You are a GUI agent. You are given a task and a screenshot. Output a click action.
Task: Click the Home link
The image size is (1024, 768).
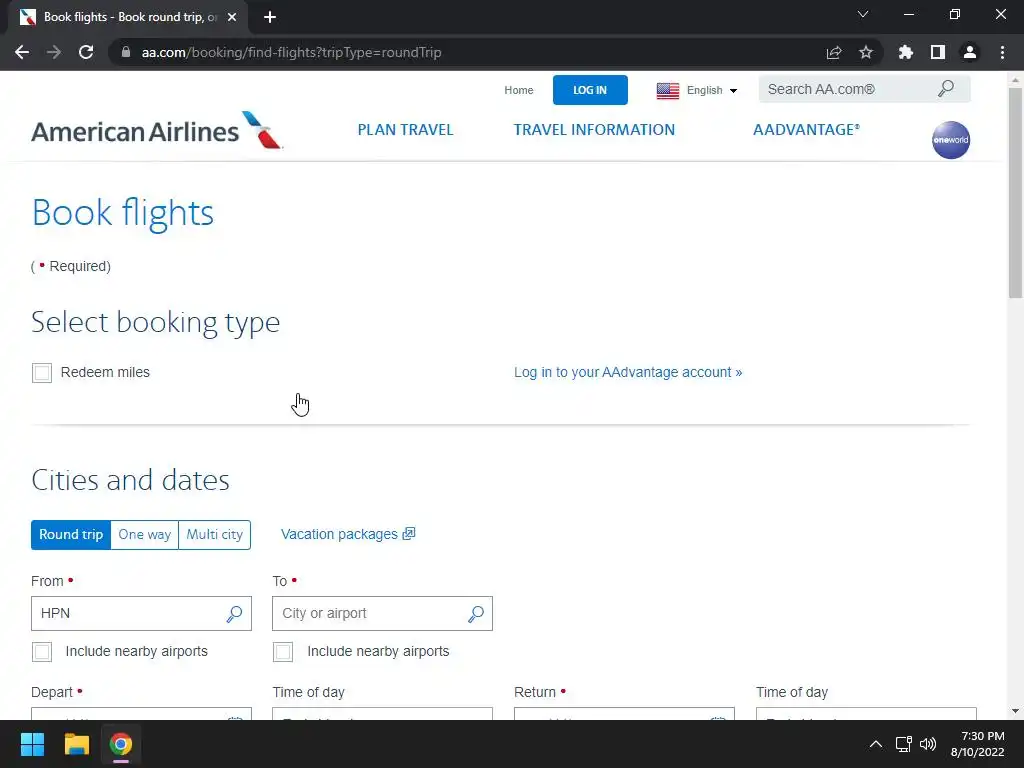coord(519,90)
